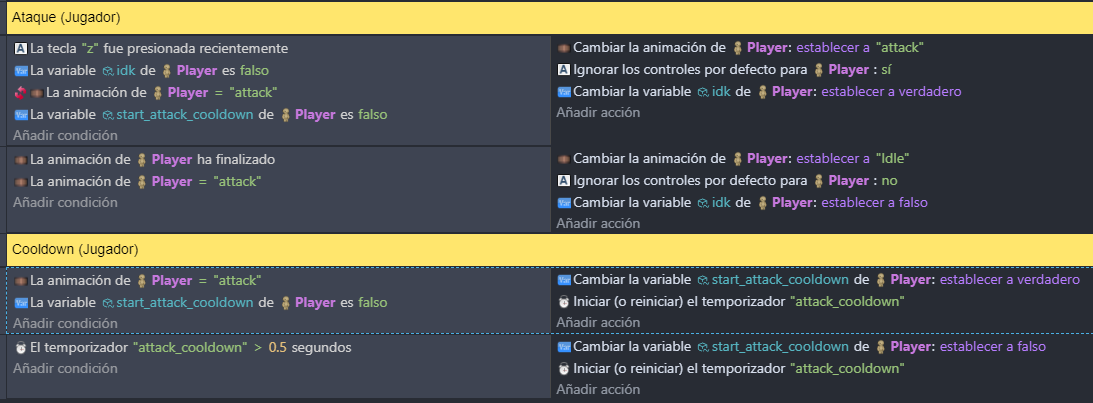
Task: Click the timer icon of the 0.5 seconds condition
Action: pos(22,347)
